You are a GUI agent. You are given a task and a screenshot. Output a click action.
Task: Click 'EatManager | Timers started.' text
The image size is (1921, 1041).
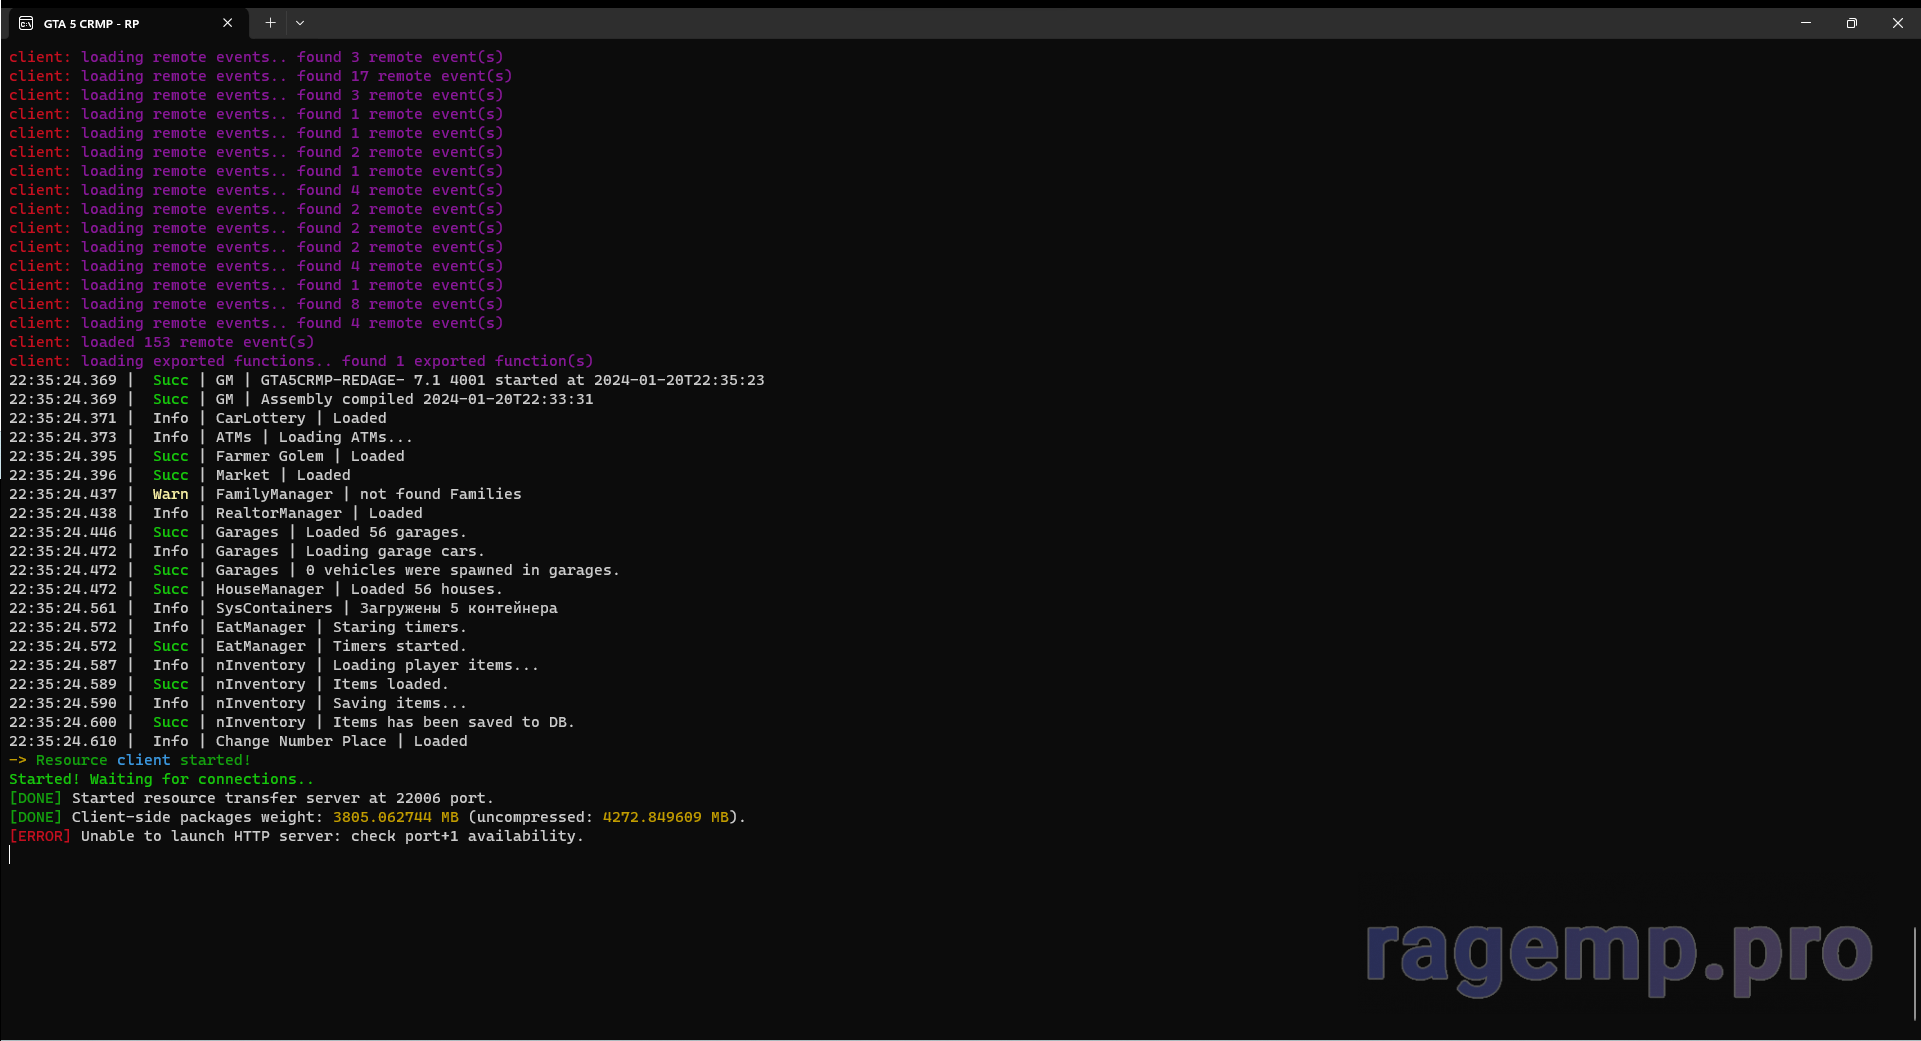[341, 646]
